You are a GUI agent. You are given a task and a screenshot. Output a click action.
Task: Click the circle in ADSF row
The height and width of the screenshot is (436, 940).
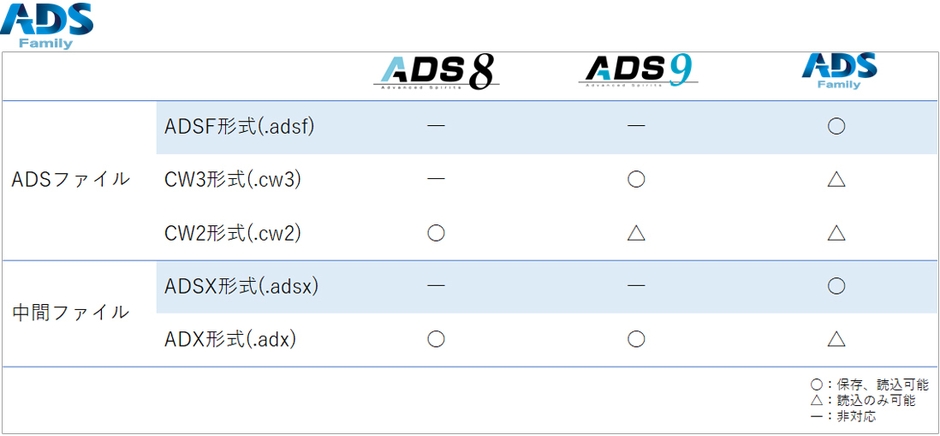click(x=837, y=127)
